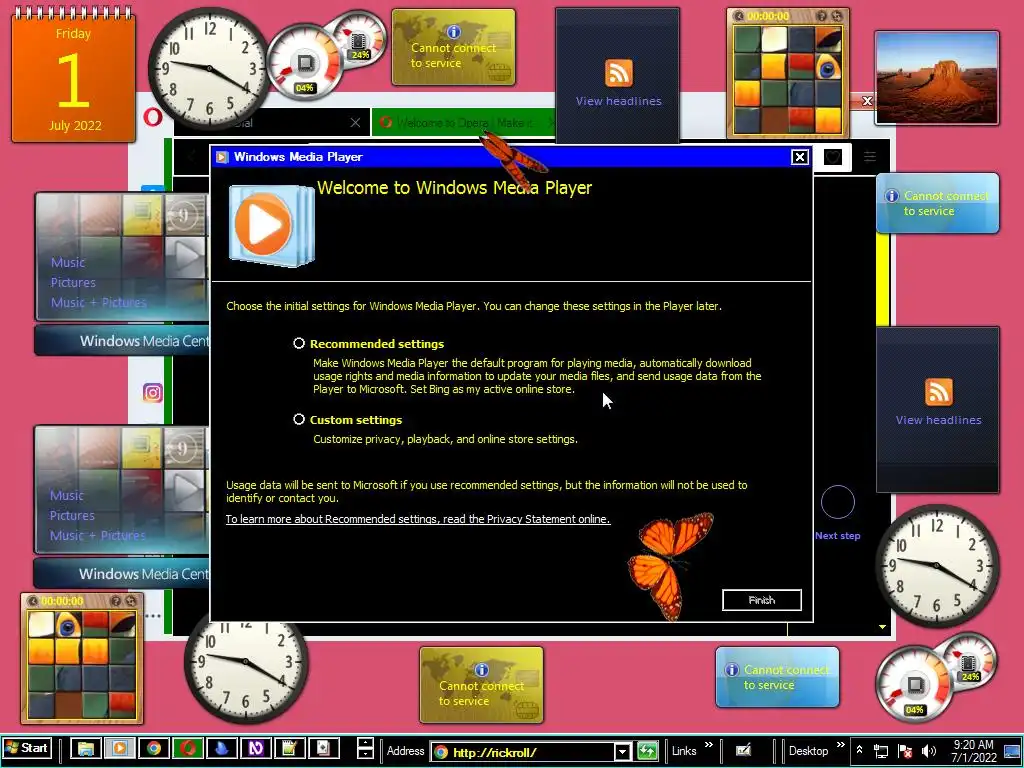Click toucan eye tile in puzzle beside desert slideshow
The height and width of the screenshot is (768, 1024).
(828, 67)
